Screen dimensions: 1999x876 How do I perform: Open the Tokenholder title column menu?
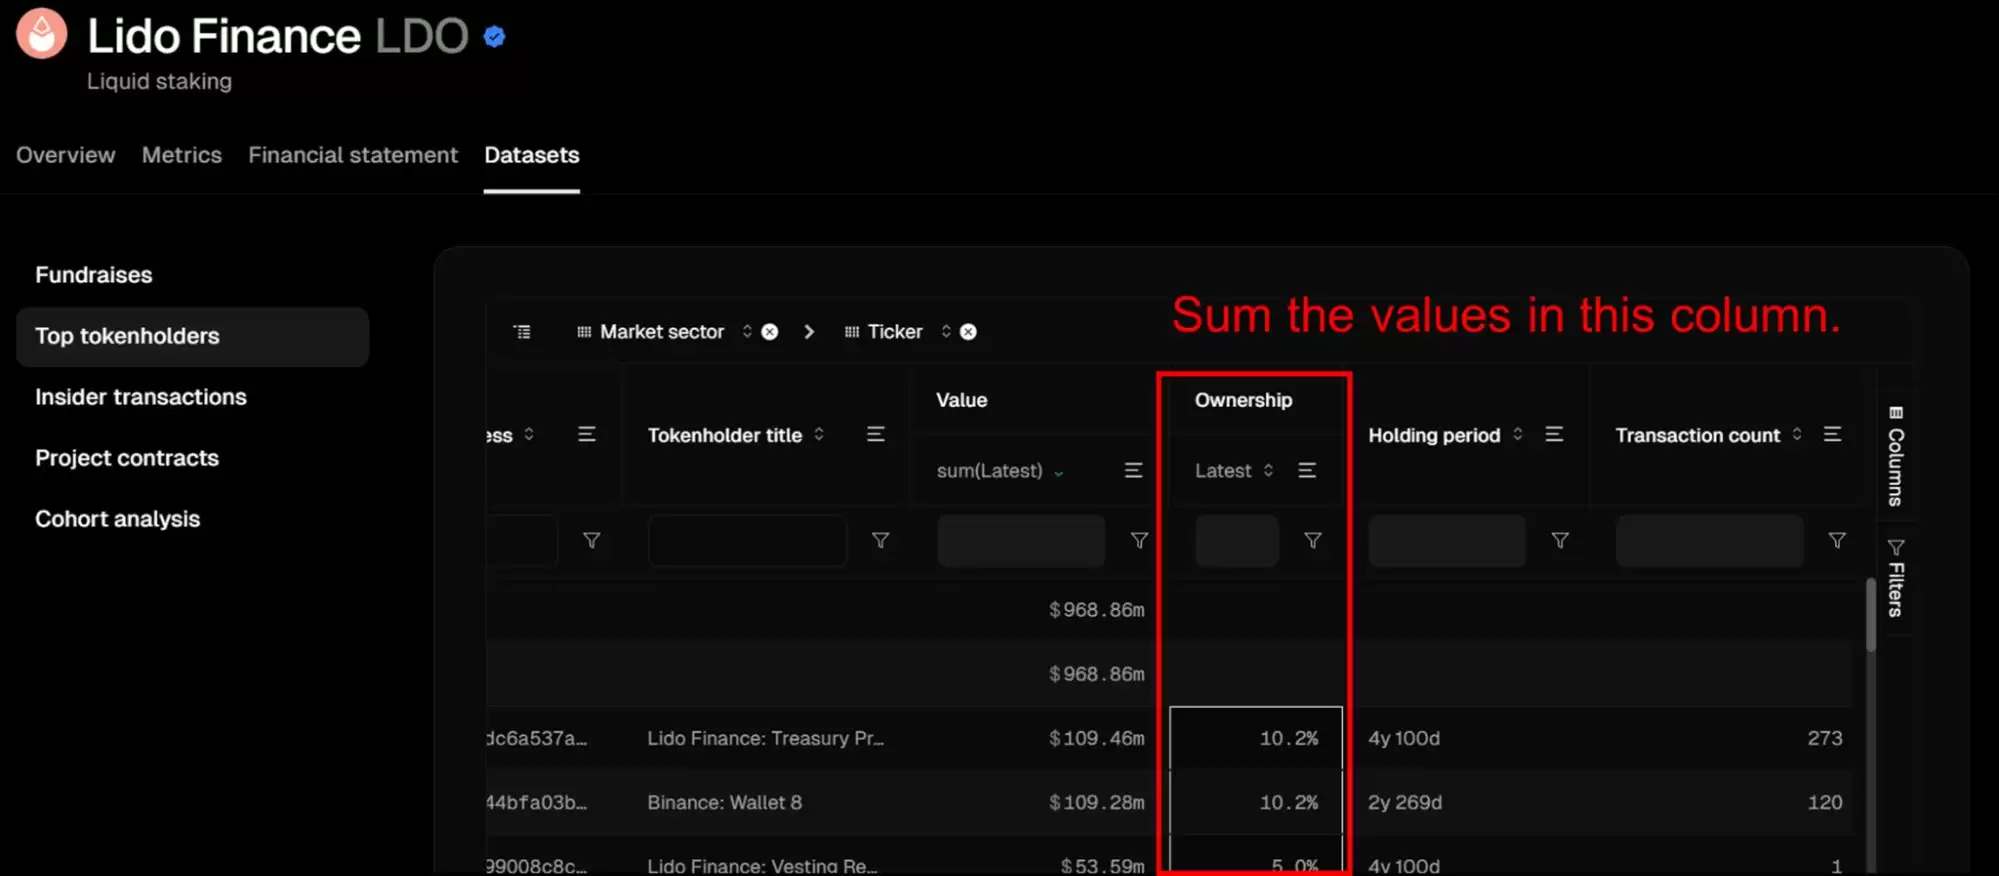click(875, 434)
